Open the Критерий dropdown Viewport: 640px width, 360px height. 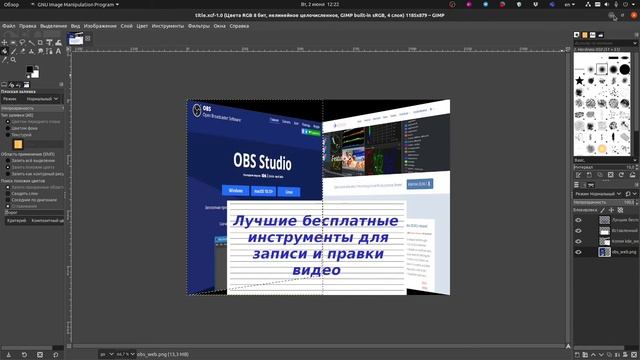(34, 220)
